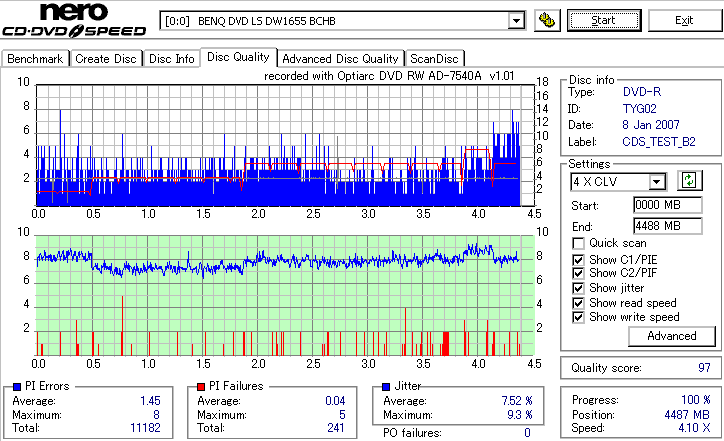Enable the Quick scan checkbox
Viewport: 724px width, 441px height.
(x=578, y=243)
